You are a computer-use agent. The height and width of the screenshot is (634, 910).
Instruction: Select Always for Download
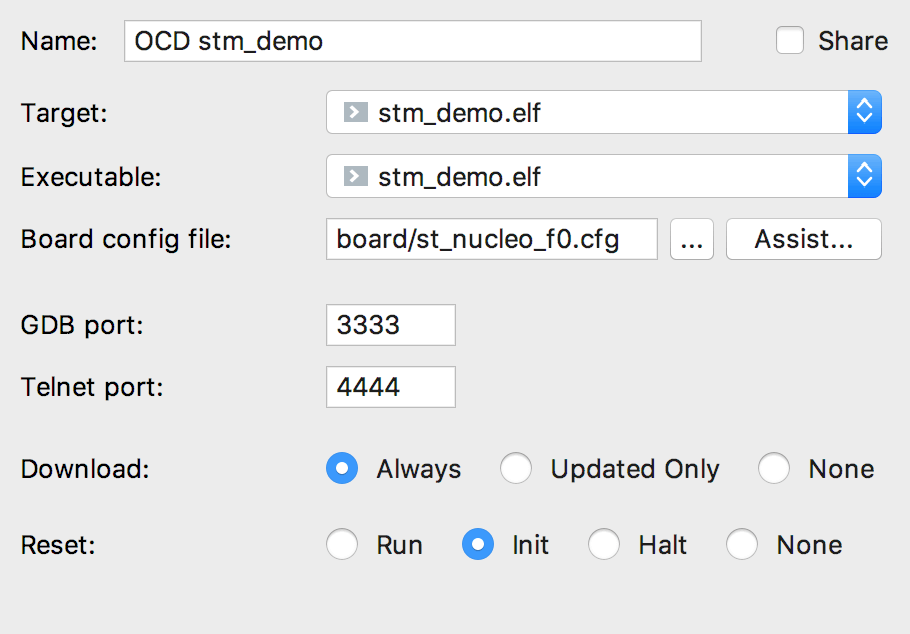point(342,469)
